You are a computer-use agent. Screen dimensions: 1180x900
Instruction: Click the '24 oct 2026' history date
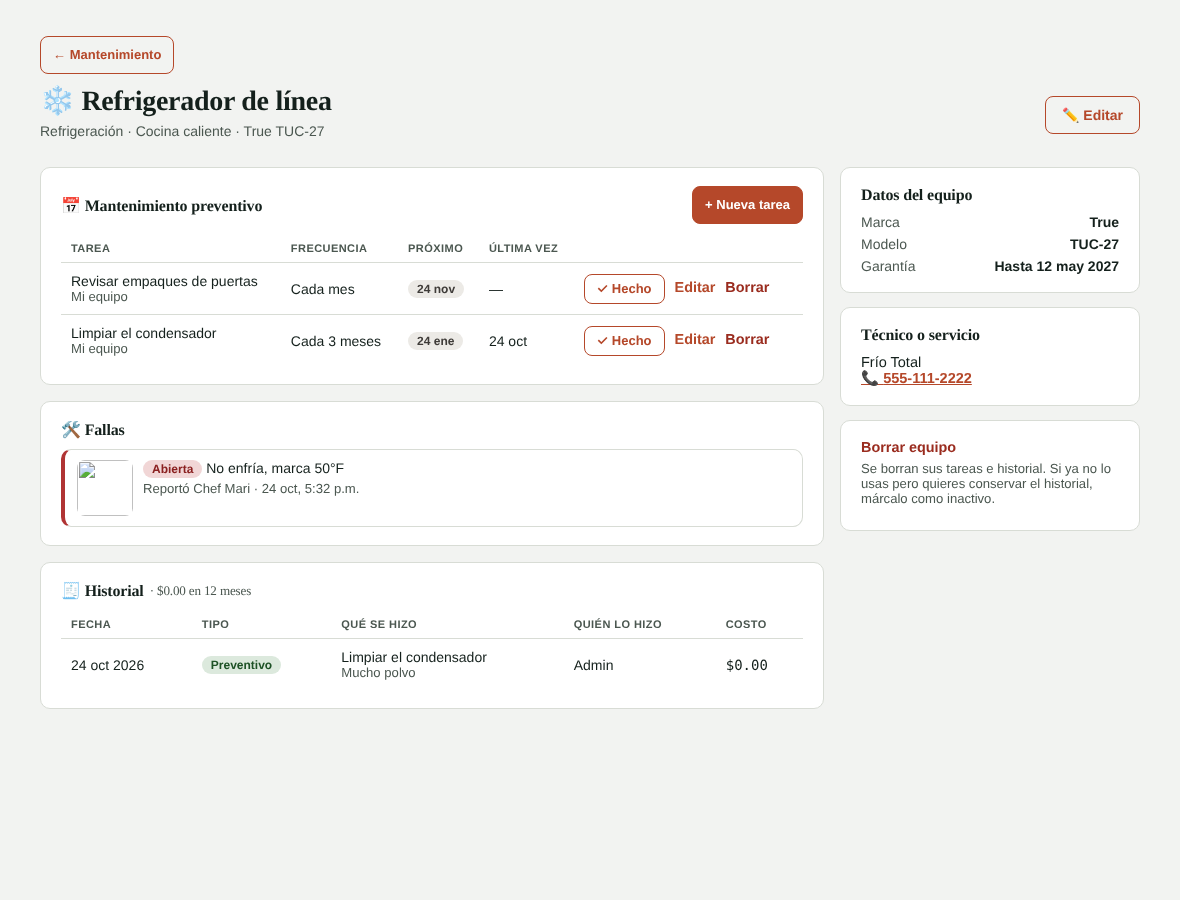108,665
